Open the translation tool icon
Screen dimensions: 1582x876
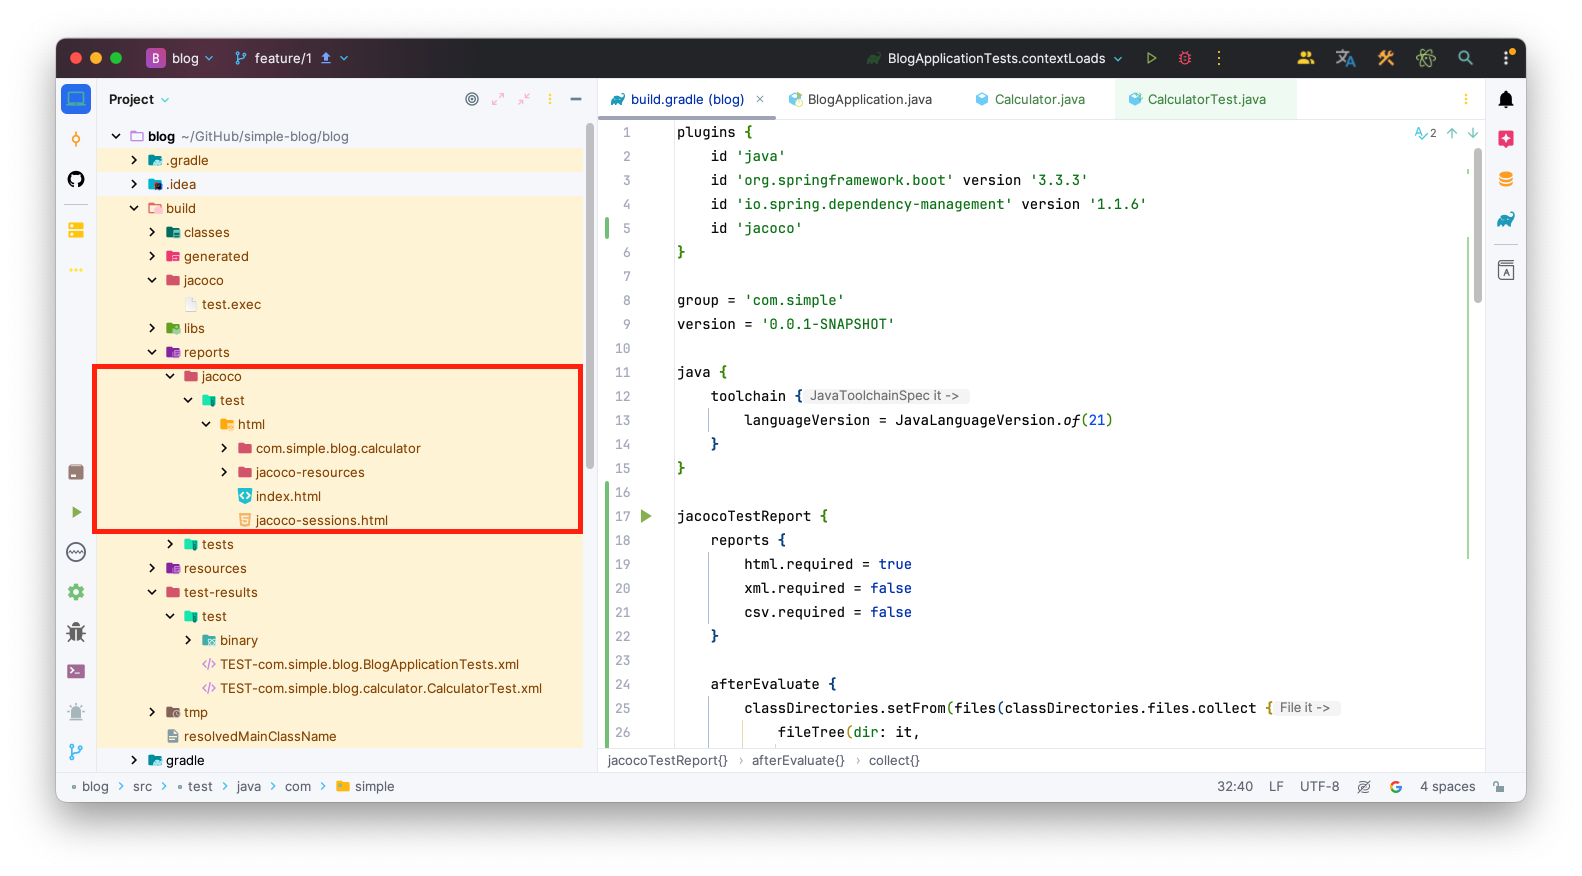tap(1346, 58)
